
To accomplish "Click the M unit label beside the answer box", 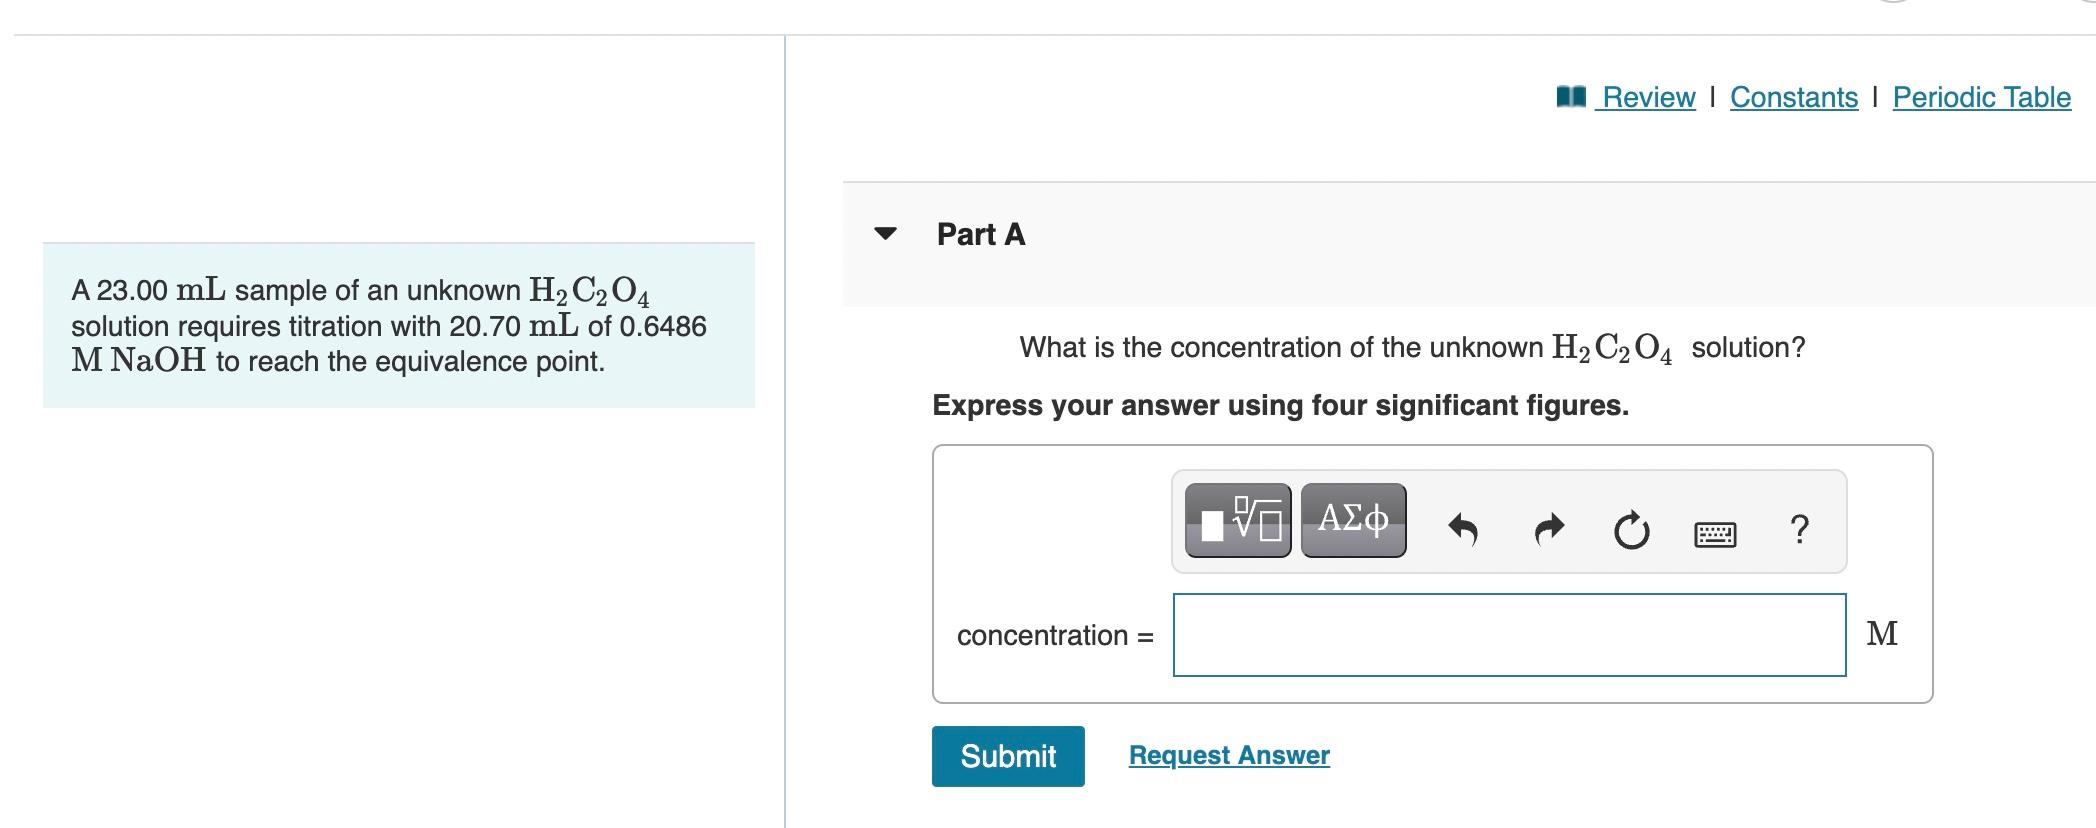I will (x=1884, y=632).
